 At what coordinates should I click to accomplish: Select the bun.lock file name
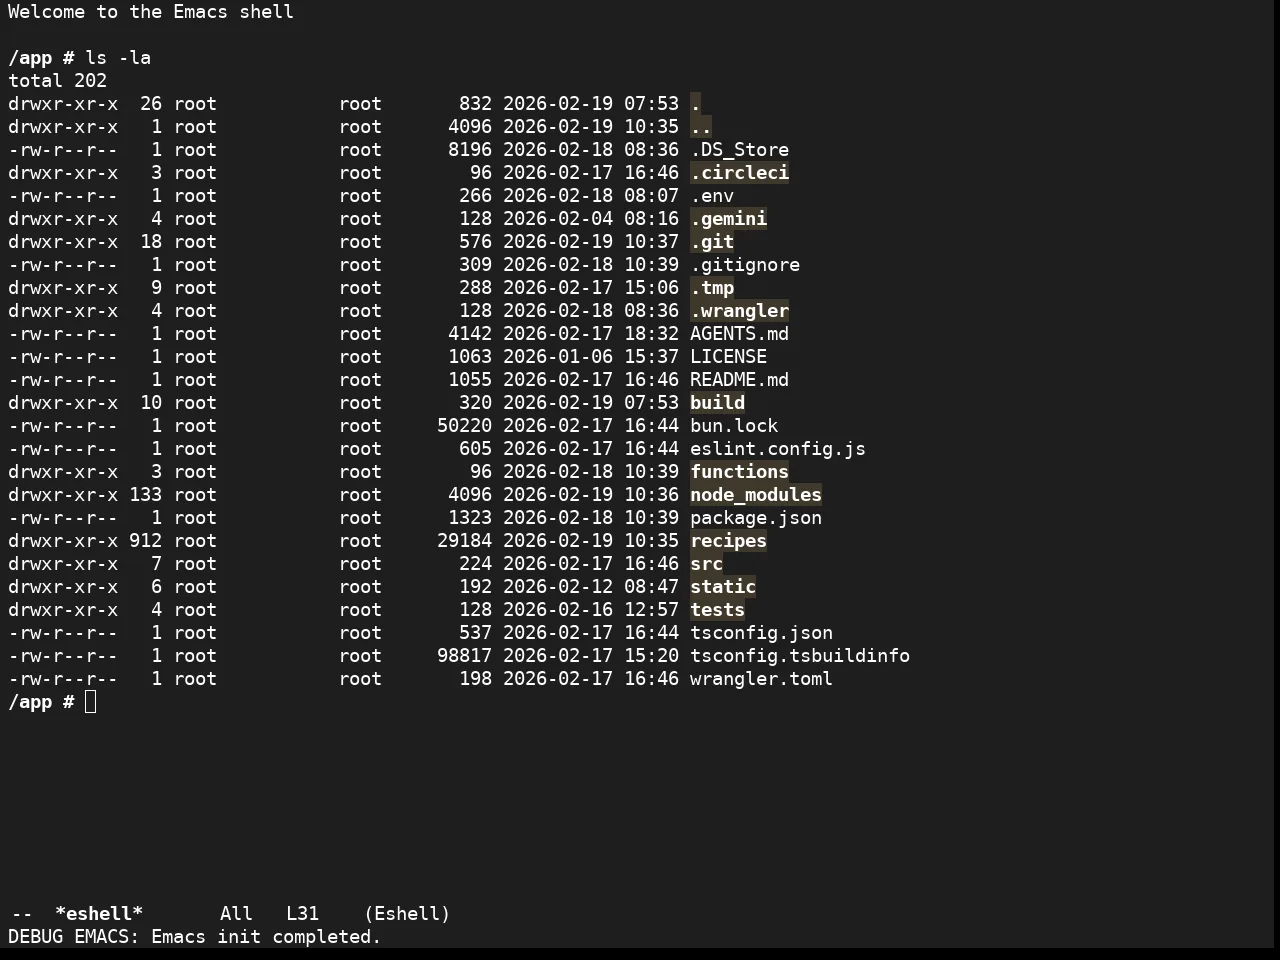click(x=734, y=426)
